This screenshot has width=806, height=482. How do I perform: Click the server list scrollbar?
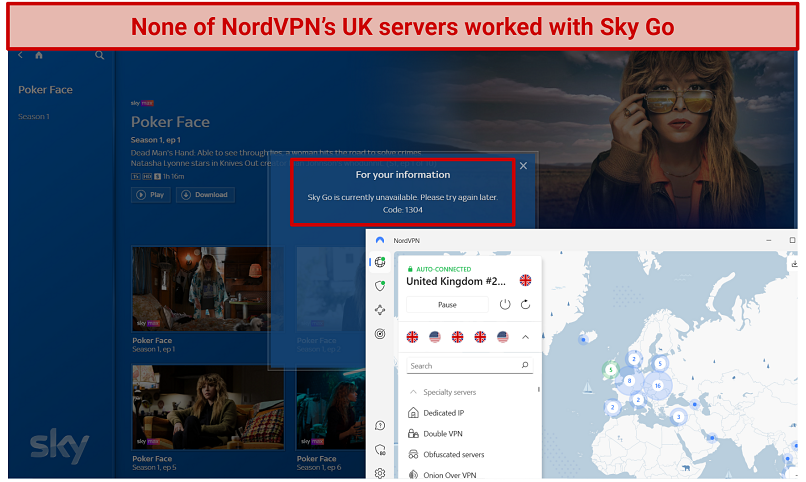point(539,390)
